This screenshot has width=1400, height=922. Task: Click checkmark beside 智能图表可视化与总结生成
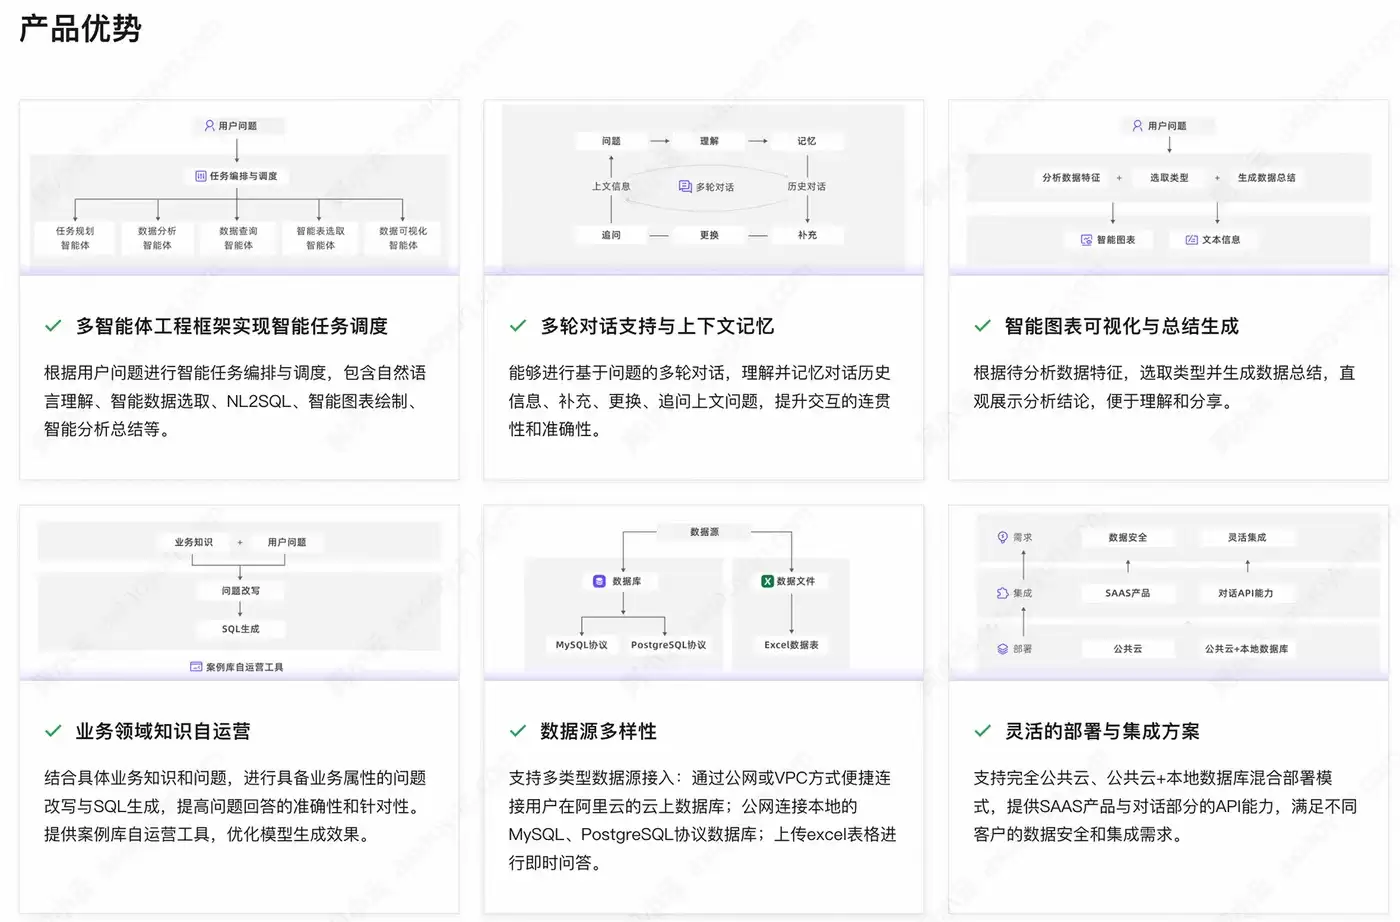983,326
